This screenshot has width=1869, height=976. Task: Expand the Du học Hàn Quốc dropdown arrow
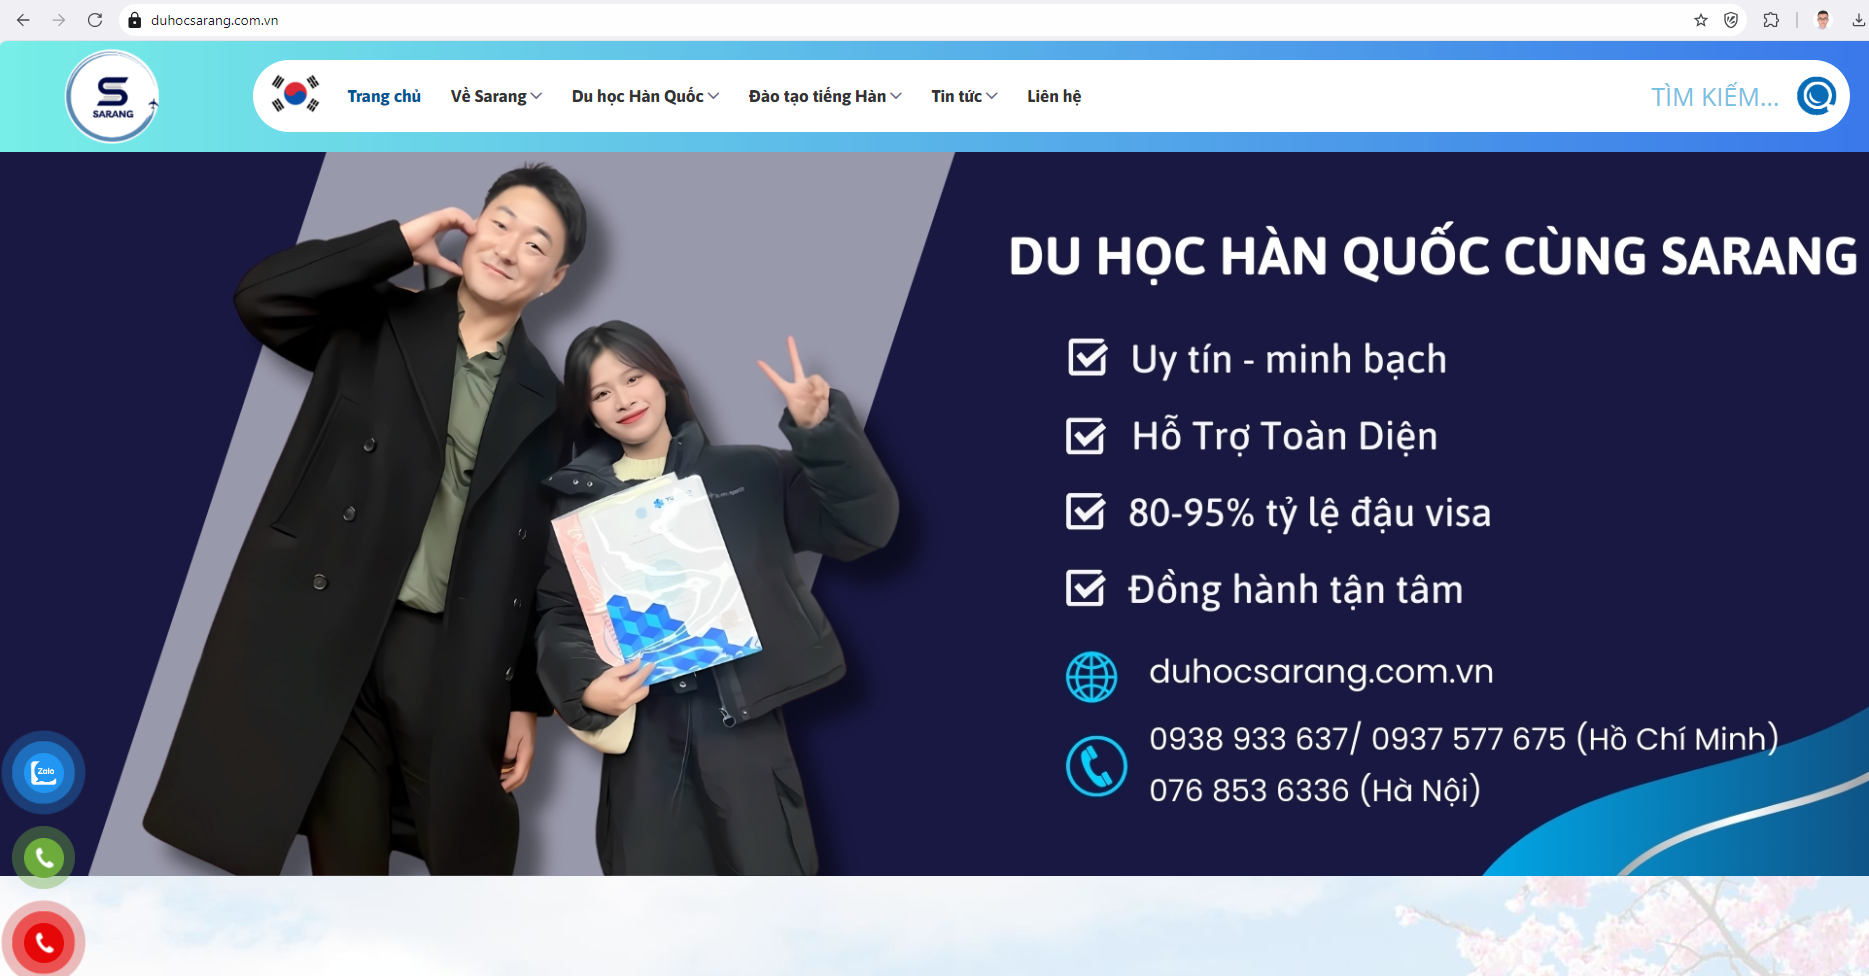[x=713, y=96]
